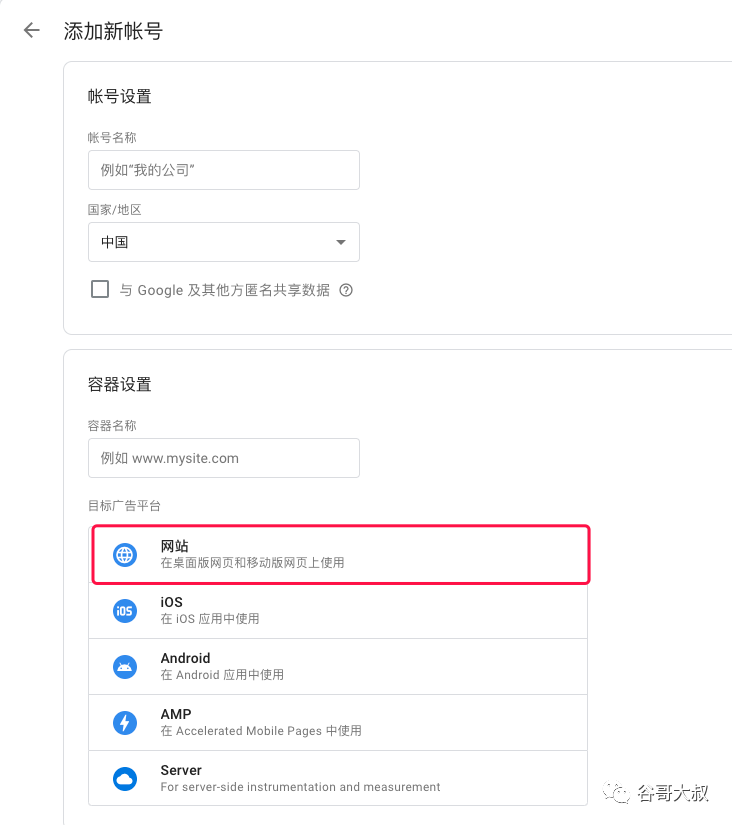Choose the Server platform option label

click(181, 770)
